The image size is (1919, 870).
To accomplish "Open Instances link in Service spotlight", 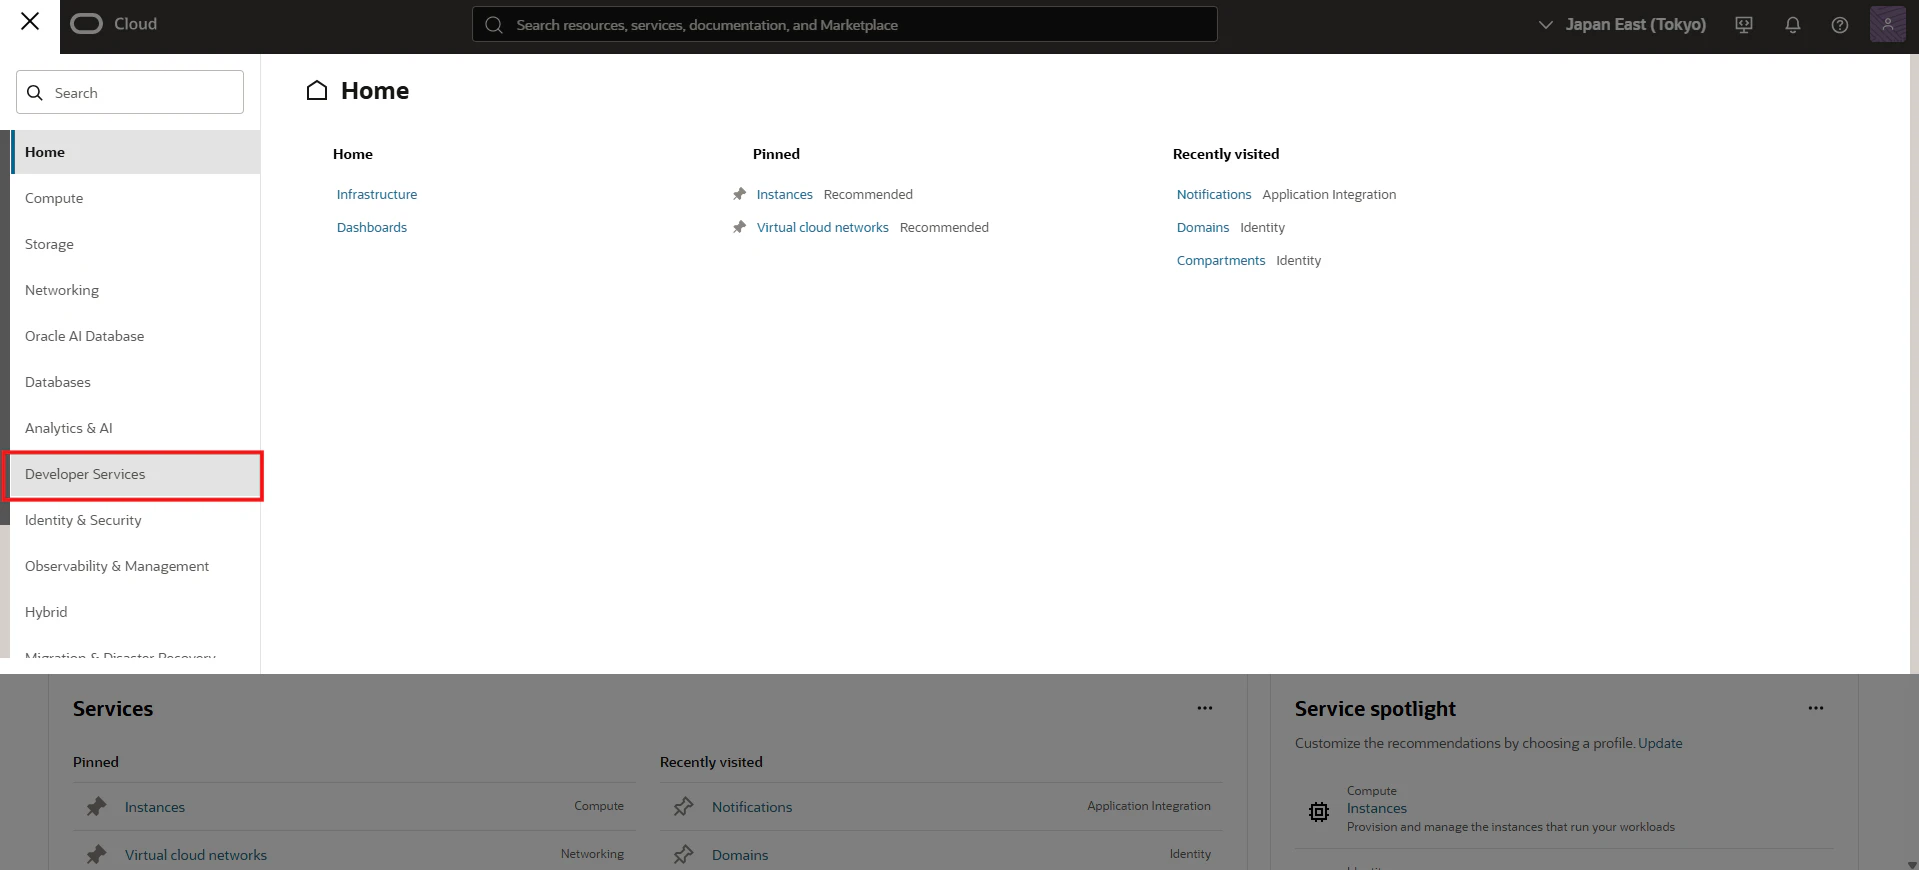I will (x=1377, y=808).
